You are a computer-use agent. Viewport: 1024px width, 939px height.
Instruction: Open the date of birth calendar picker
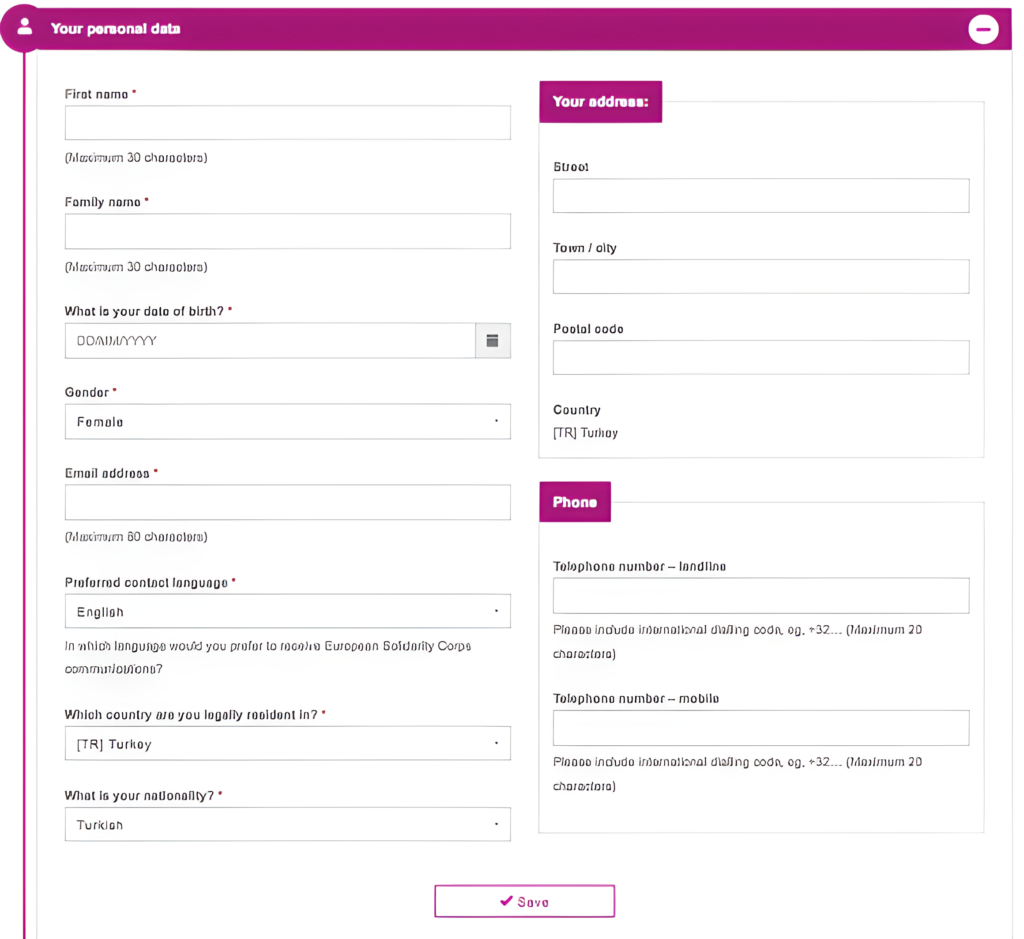492,340
